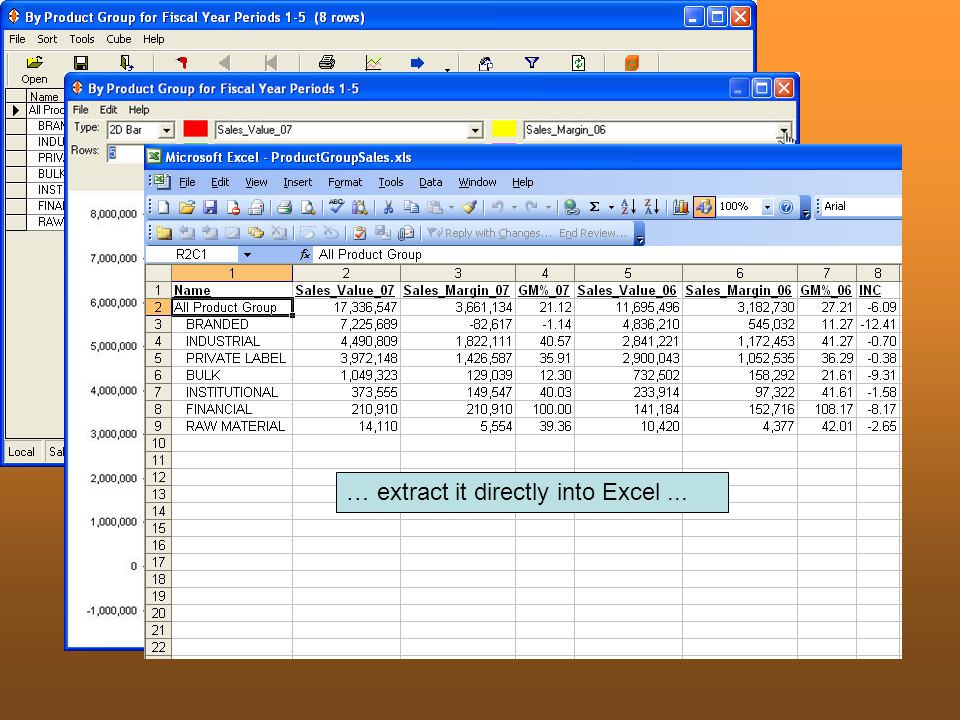Sort ascending A to Z
960x720 pixels.
click(628, 207)
